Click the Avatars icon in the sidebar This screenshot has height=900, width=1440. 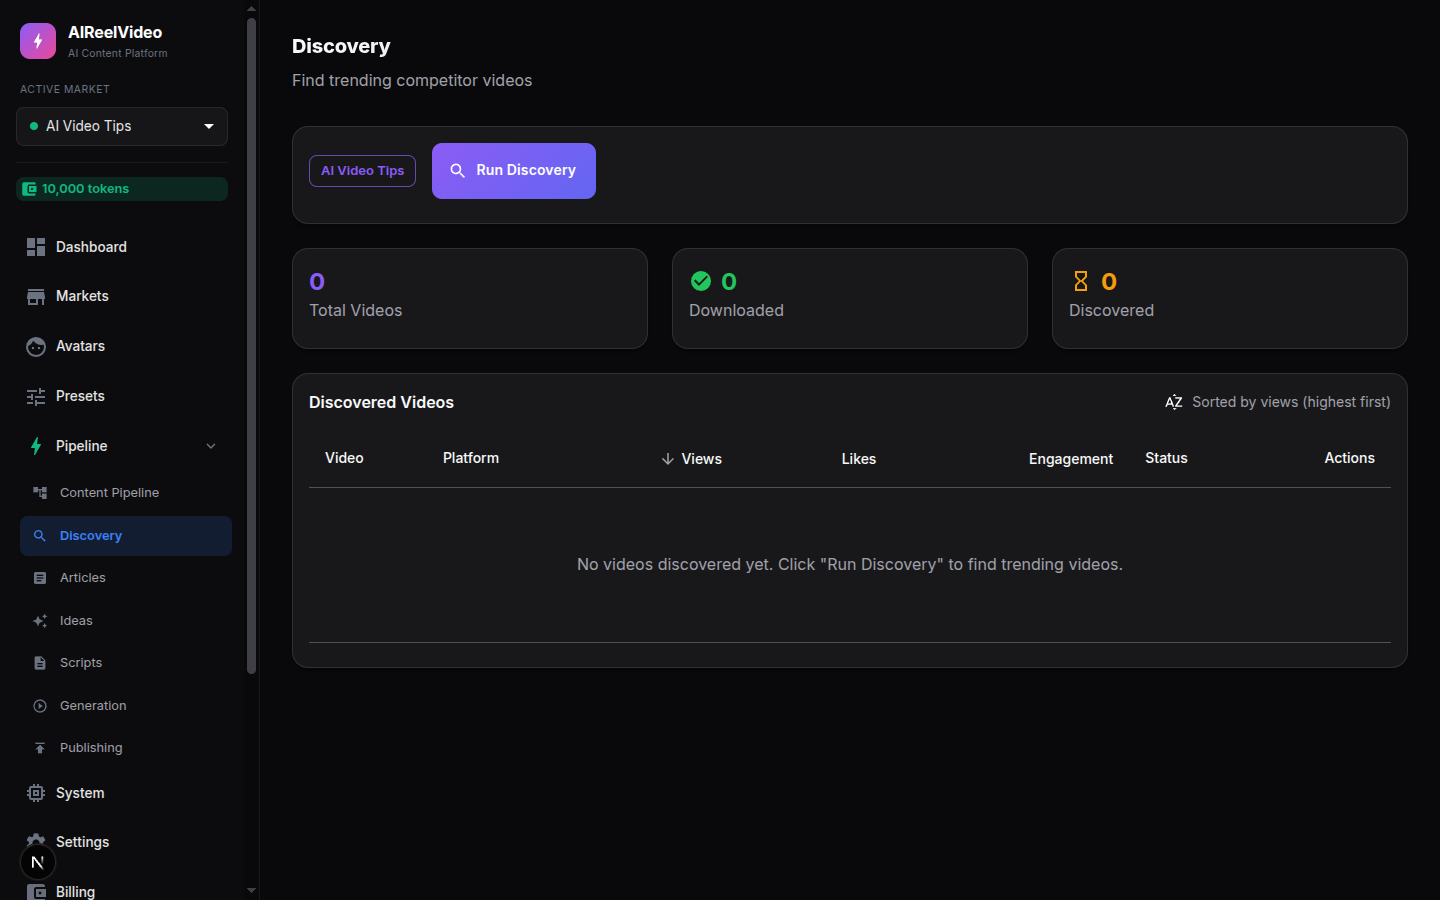36,346
